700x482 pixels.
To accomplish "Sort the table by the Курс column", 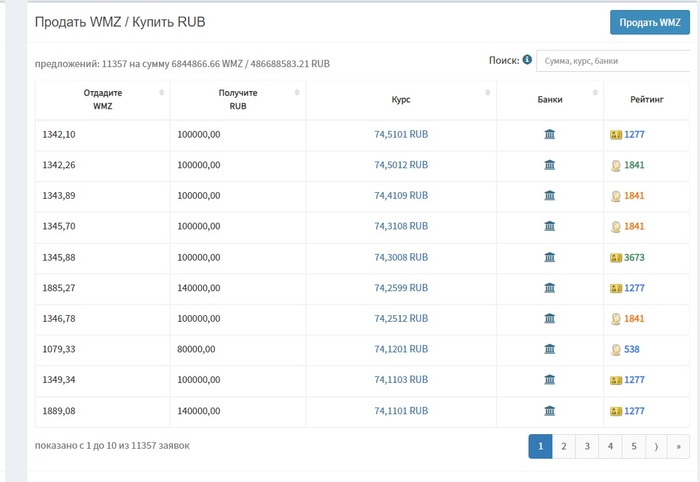I will [x=400, y=99].
